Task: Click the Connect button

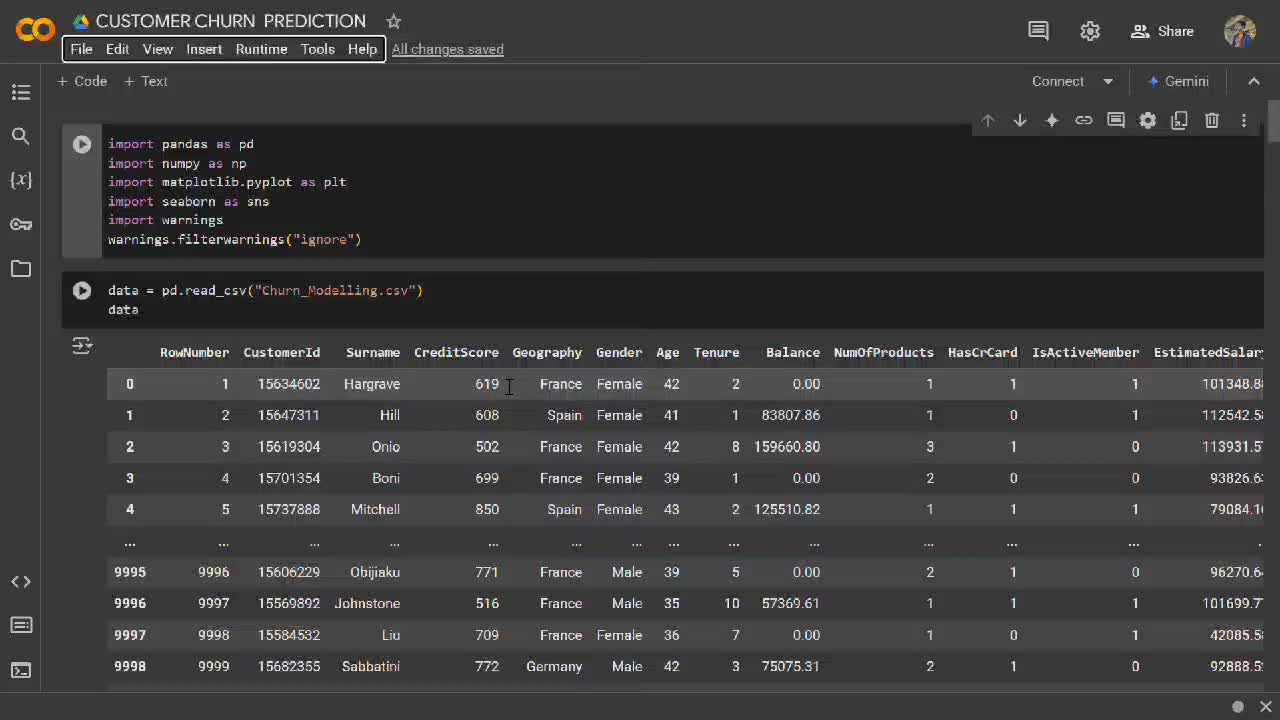Action: click(x=1058, y=81)
